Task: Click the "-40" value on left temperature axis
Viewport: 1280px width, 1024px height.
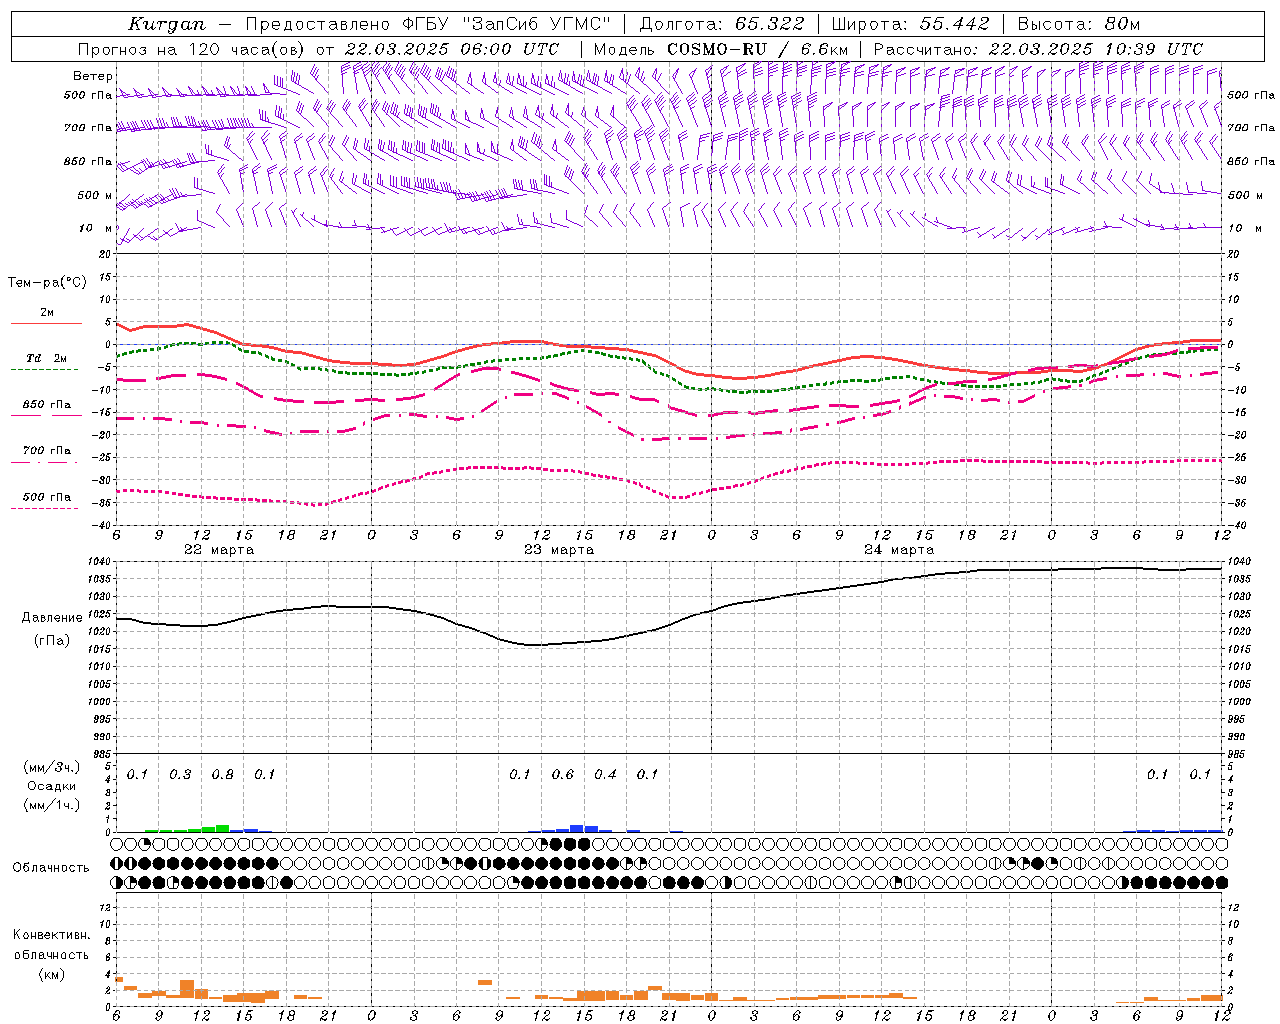Action: pos(102,525)
